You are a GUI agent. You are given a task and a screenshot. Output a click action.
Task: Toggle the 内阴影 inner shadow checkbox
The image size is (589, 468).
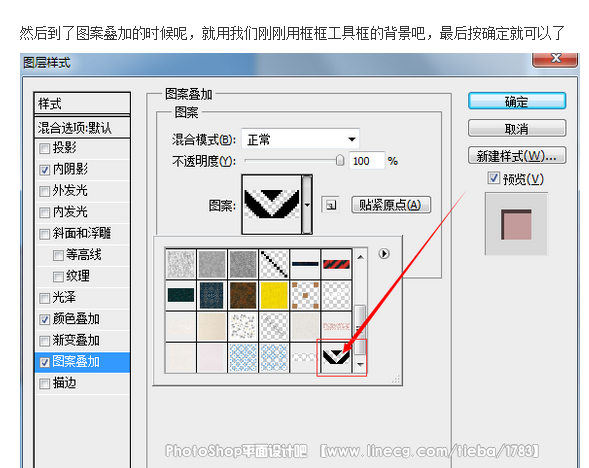44,170
